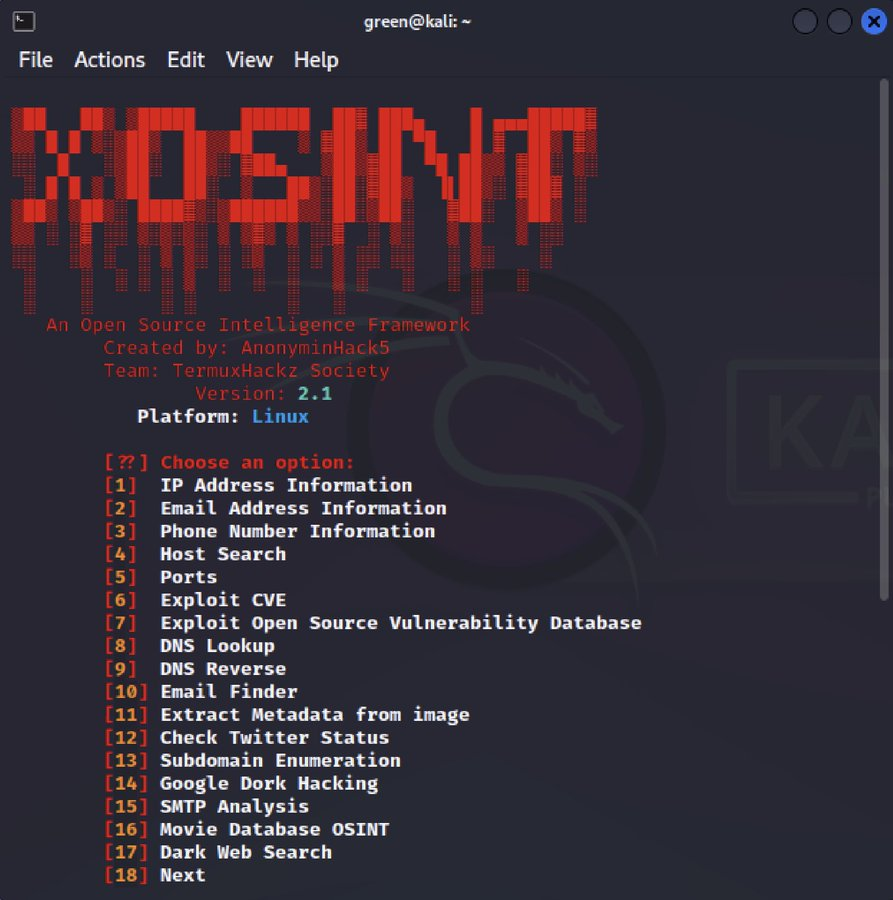The width and height of the screenshot is (893, 900).
Task: Click 'DNS Reverse' option text
Action: pos(223,669)
